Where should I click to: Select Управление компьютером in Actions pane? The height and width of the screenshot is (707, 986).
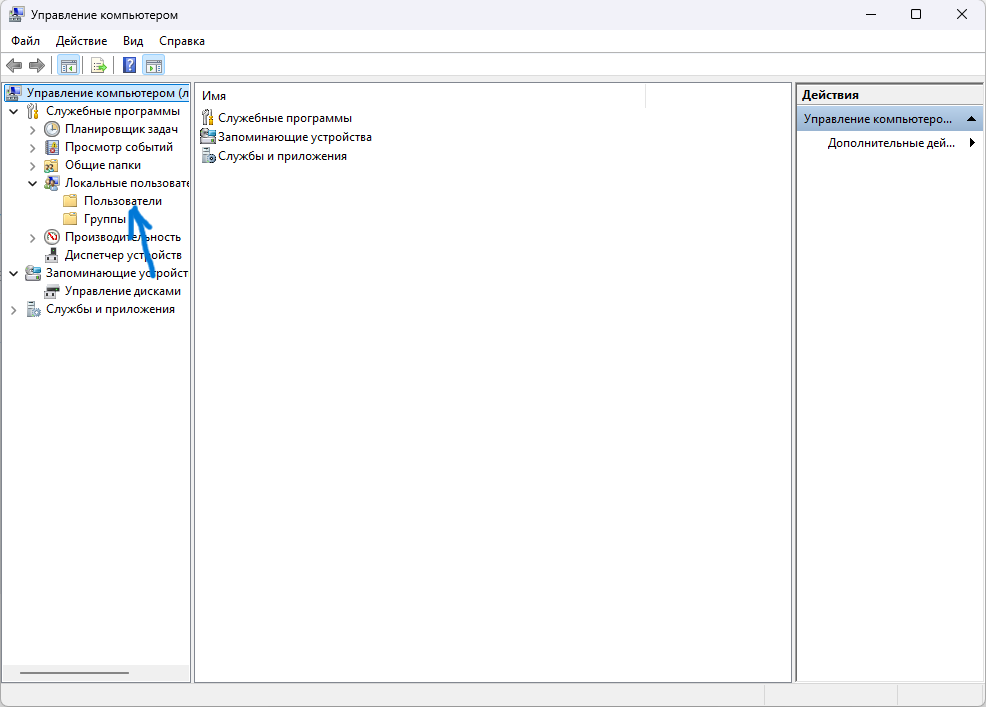[x=890, y=119]
